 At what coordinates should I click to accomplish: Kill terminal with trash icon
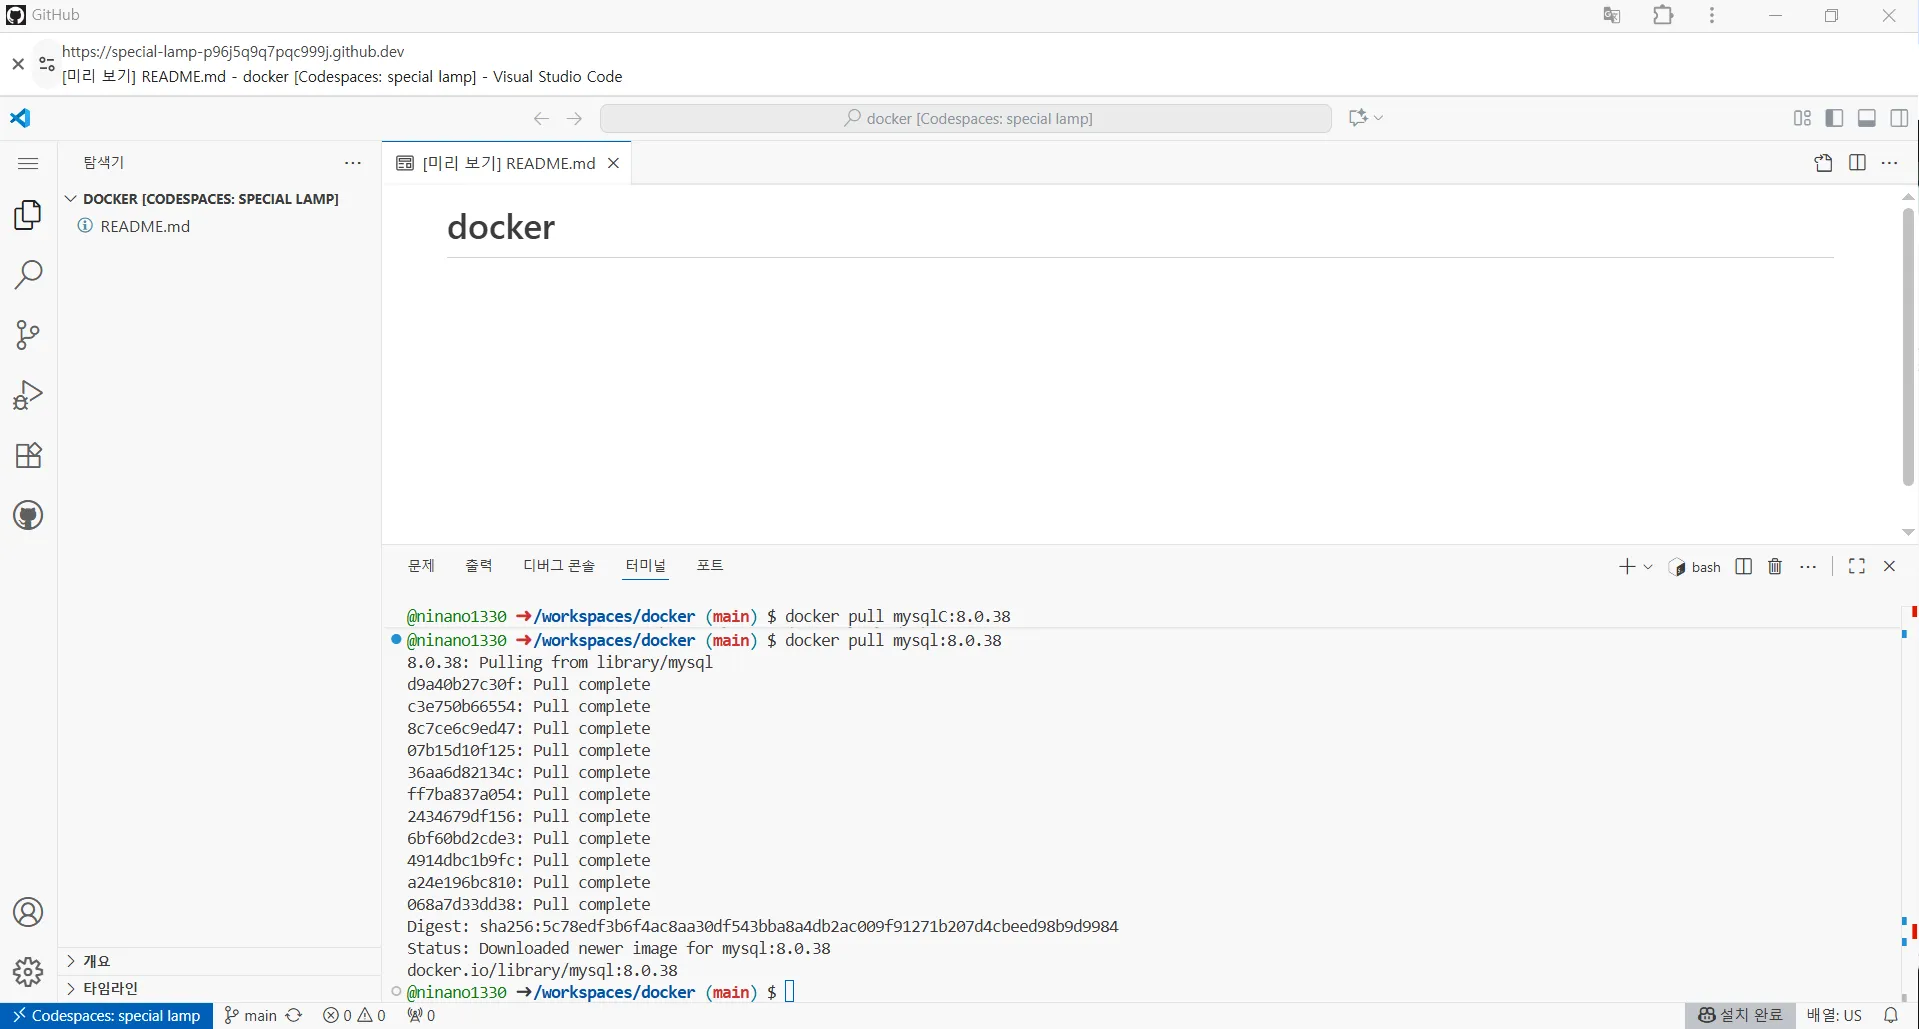[x=1775, y=567]
